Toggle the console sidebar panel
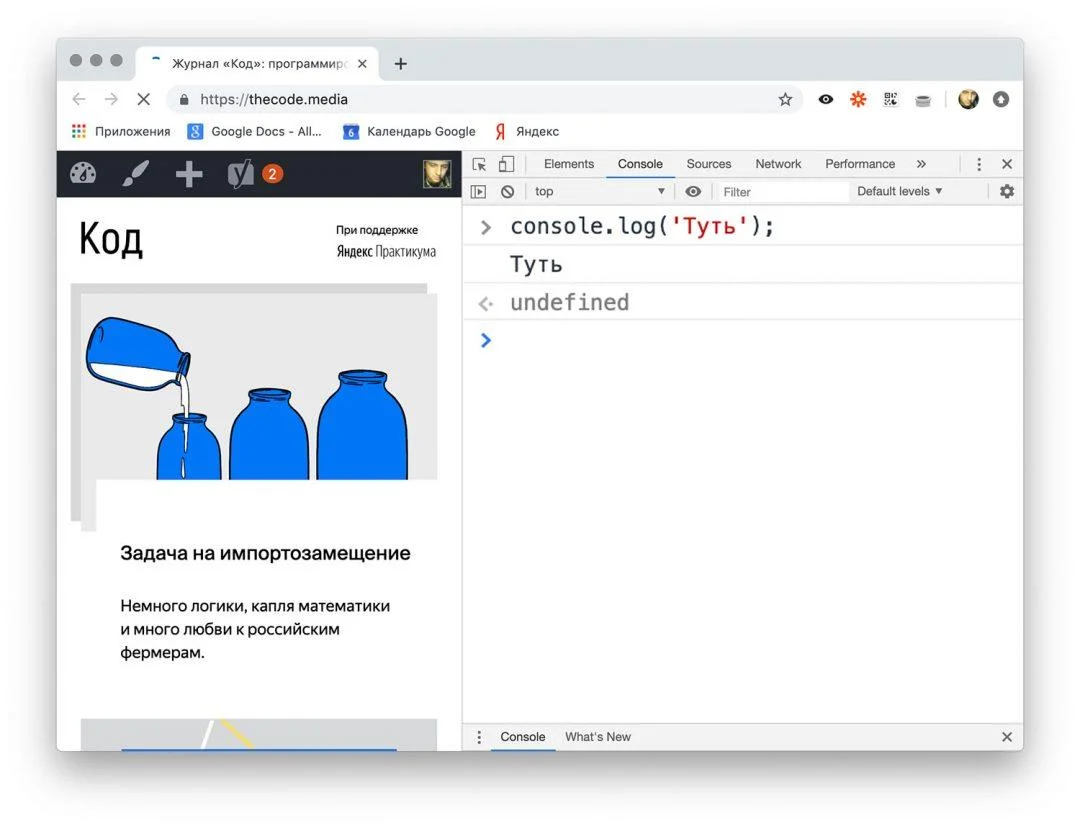Viewport: 1080px width, 826px height. [x=480, y=191]
